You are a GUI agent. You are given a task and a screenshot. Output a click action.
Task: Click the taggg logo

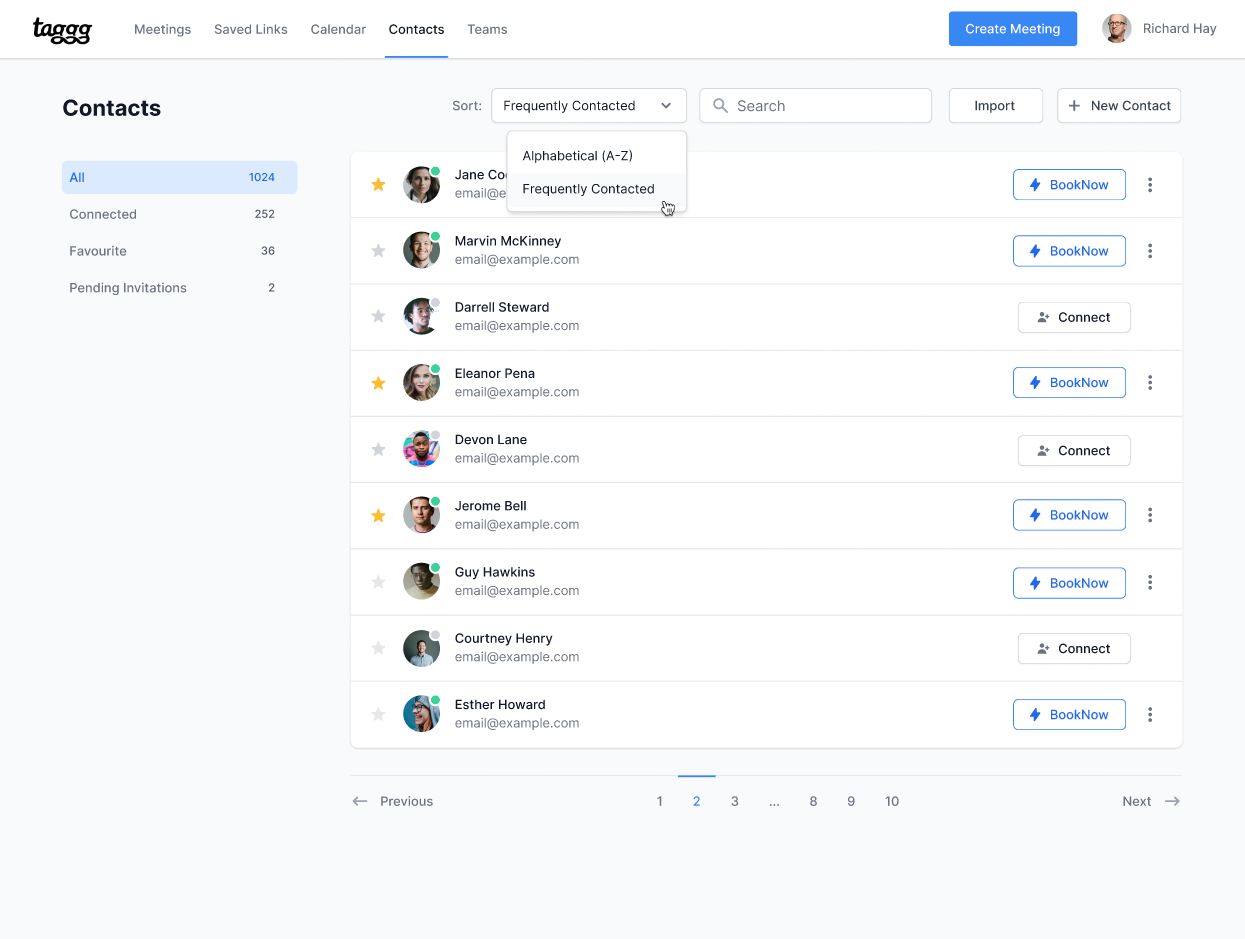[62, 30]
